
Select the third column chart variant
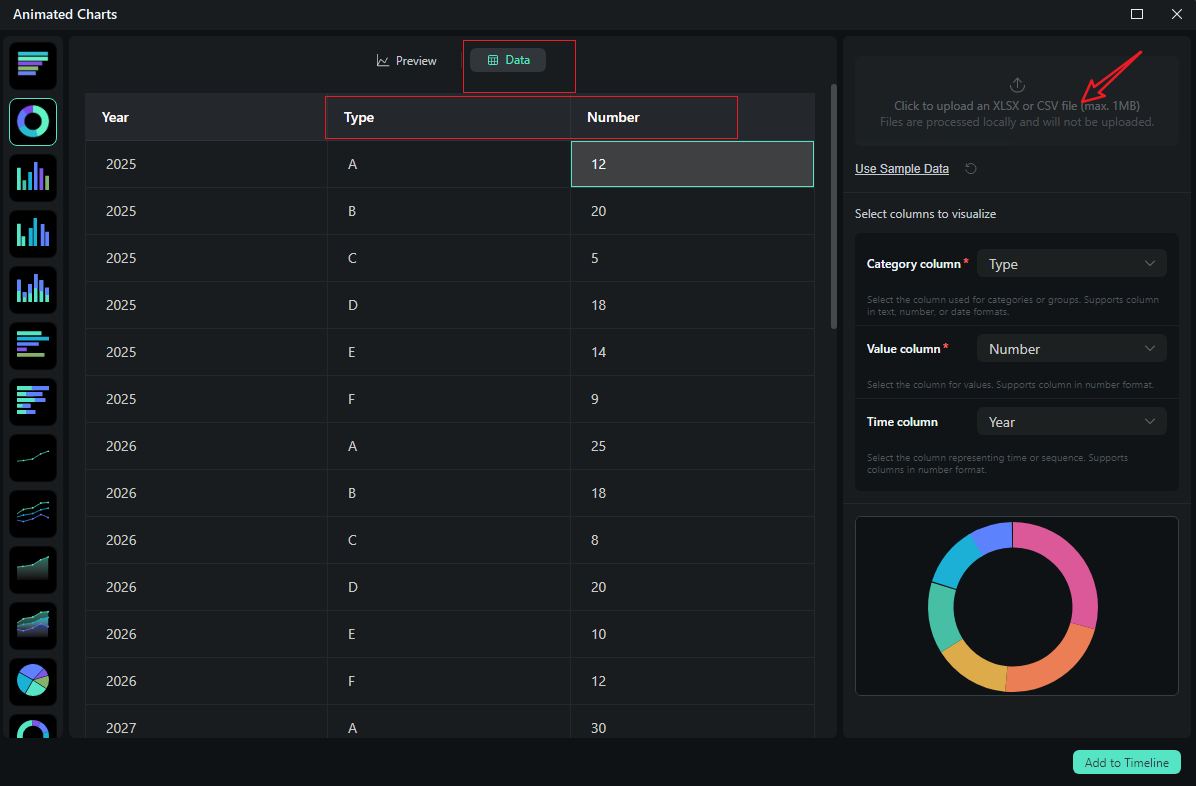pos(33,289)
